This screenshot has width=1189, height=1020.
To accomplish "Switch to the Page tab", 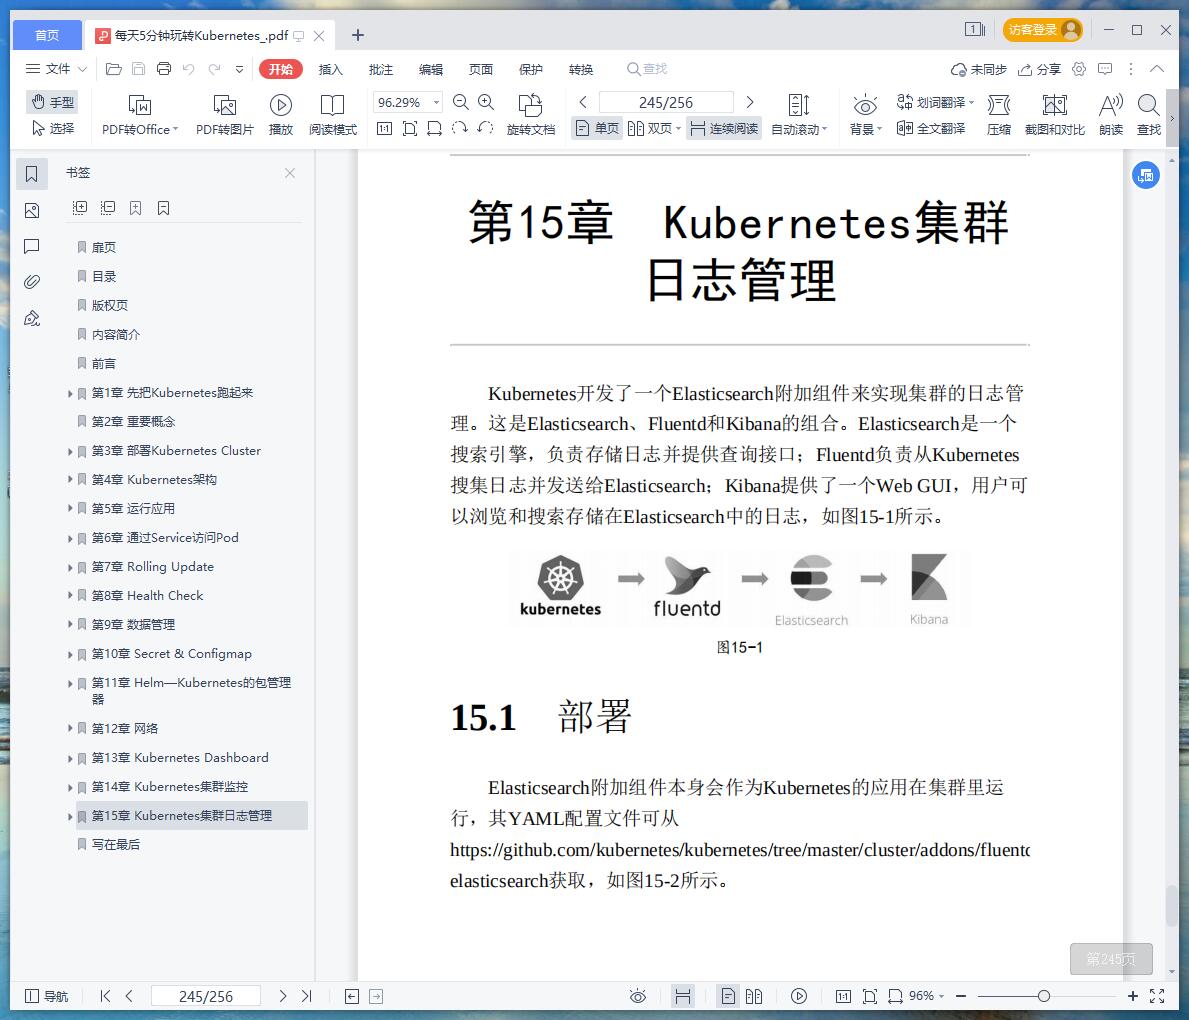I will (x=481, y=69).
